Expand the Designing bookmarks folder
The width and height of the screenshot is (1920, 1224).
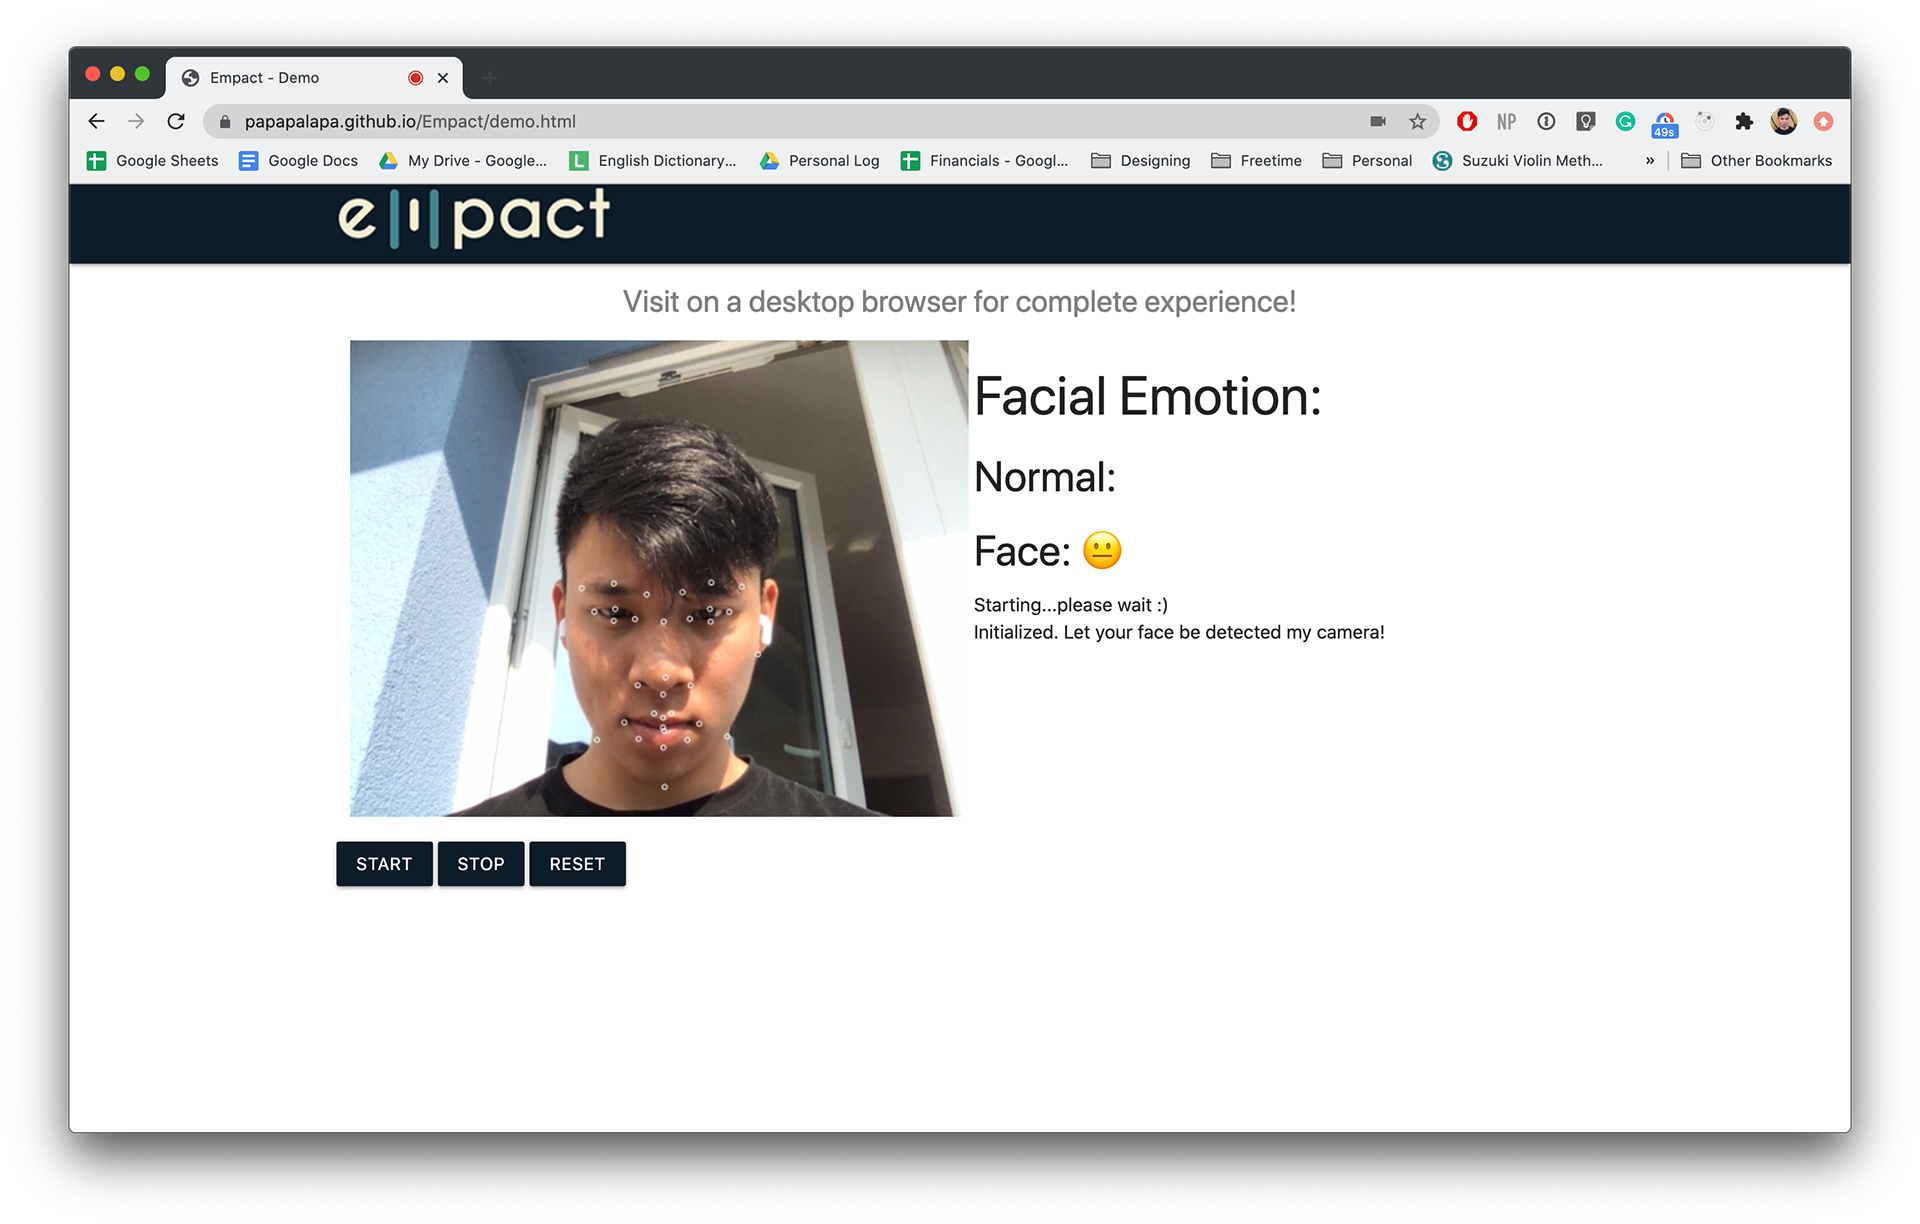tap(1140, 161)
